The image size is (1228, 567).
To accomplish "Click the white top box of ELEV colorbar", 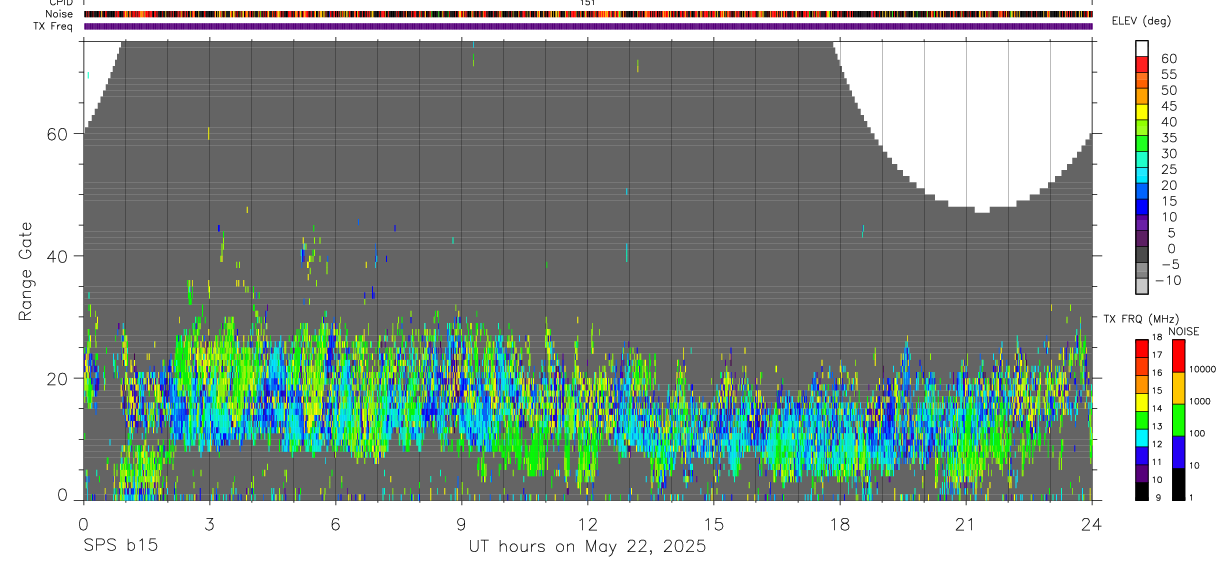I will [1142, 49].
